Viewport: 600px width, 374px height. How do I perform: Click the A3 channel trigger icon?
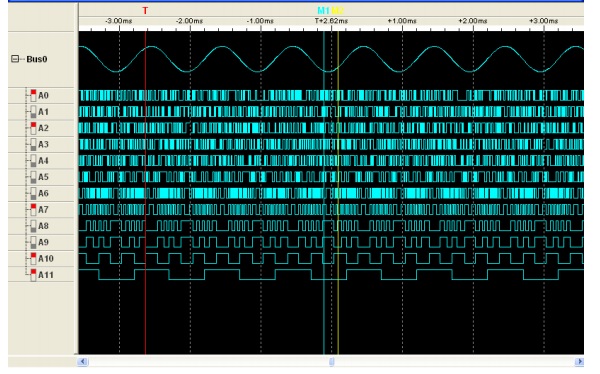coord(33,145)
